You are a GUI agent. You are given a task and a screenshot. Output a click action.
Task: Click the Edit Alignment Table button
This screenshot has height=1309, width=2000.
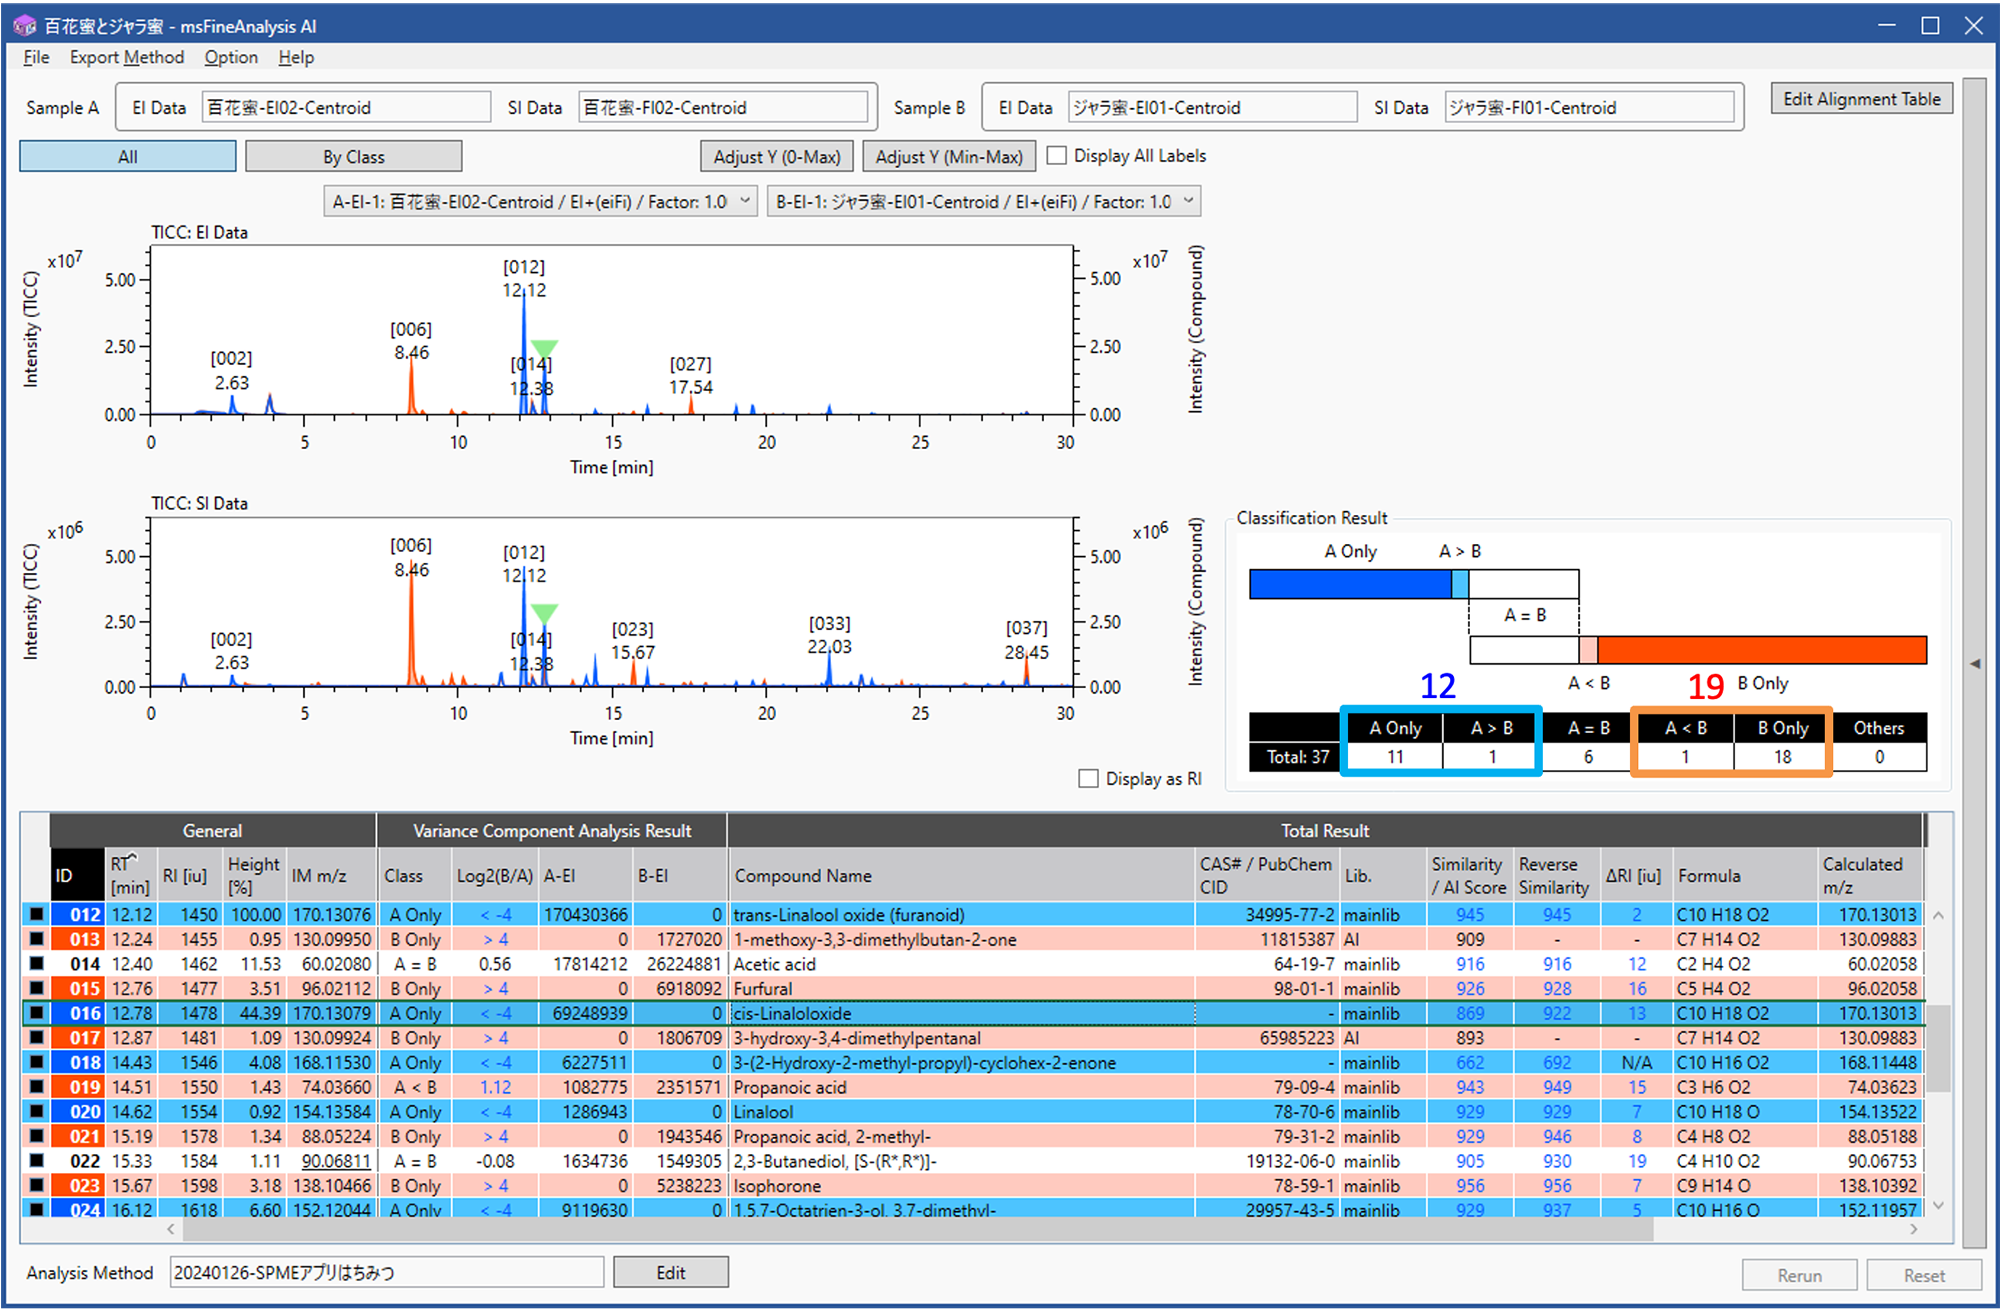pos(1861,98)
